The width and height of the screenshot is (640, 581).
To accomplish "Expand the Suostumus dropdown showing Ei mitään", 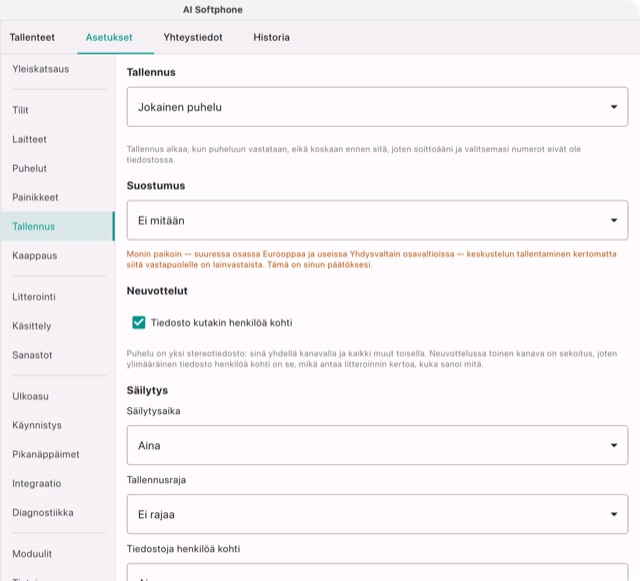I will pyautogui.click(x=377, y=220).
